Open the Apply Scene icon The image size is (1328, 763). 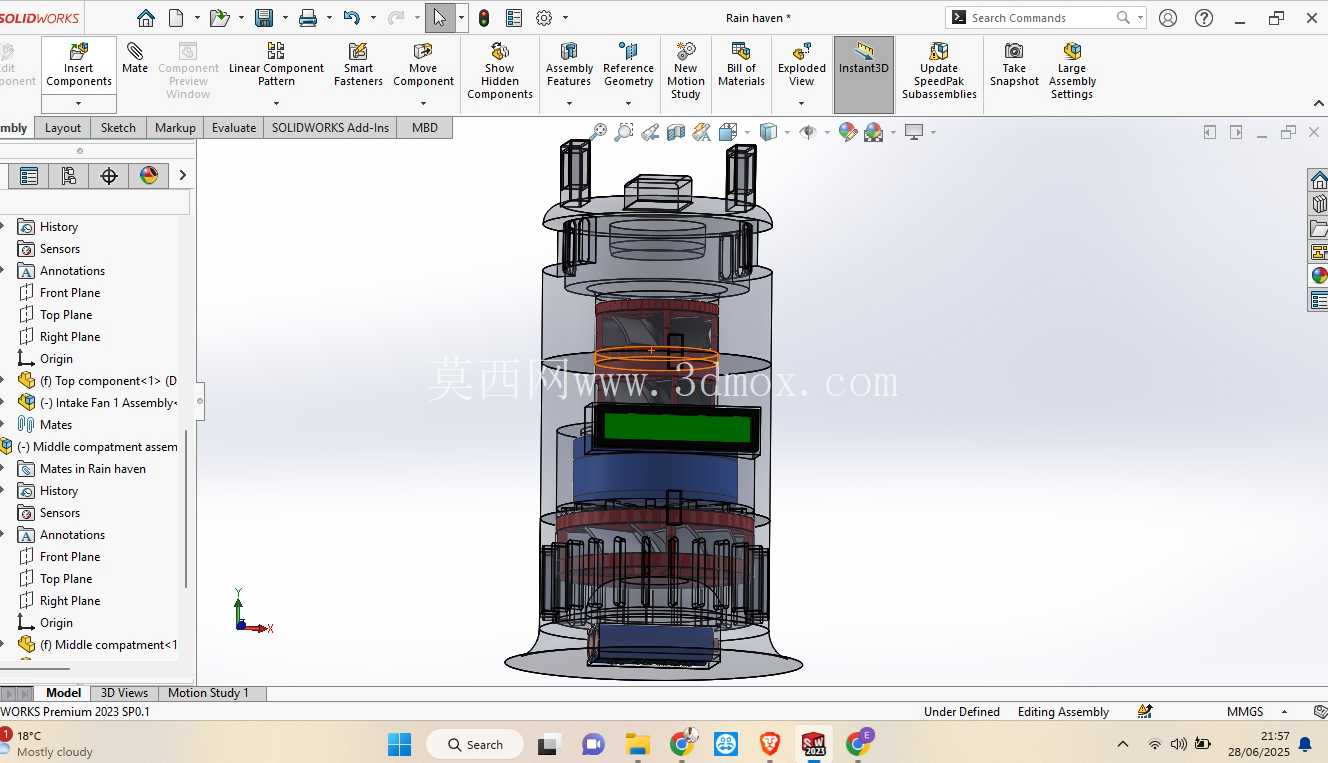[x=874, y=132]
